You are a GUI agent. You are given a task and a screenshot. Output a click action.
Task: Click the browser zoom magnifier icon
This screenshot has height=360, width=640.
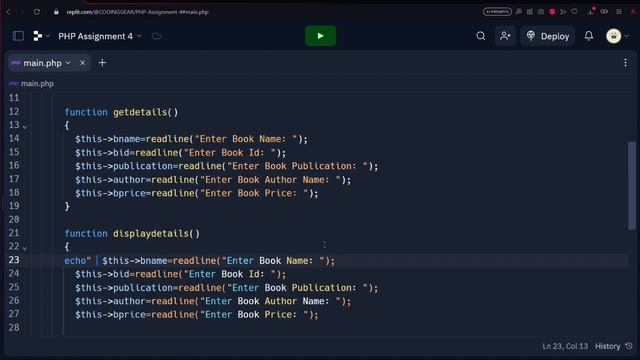(518, 12)
